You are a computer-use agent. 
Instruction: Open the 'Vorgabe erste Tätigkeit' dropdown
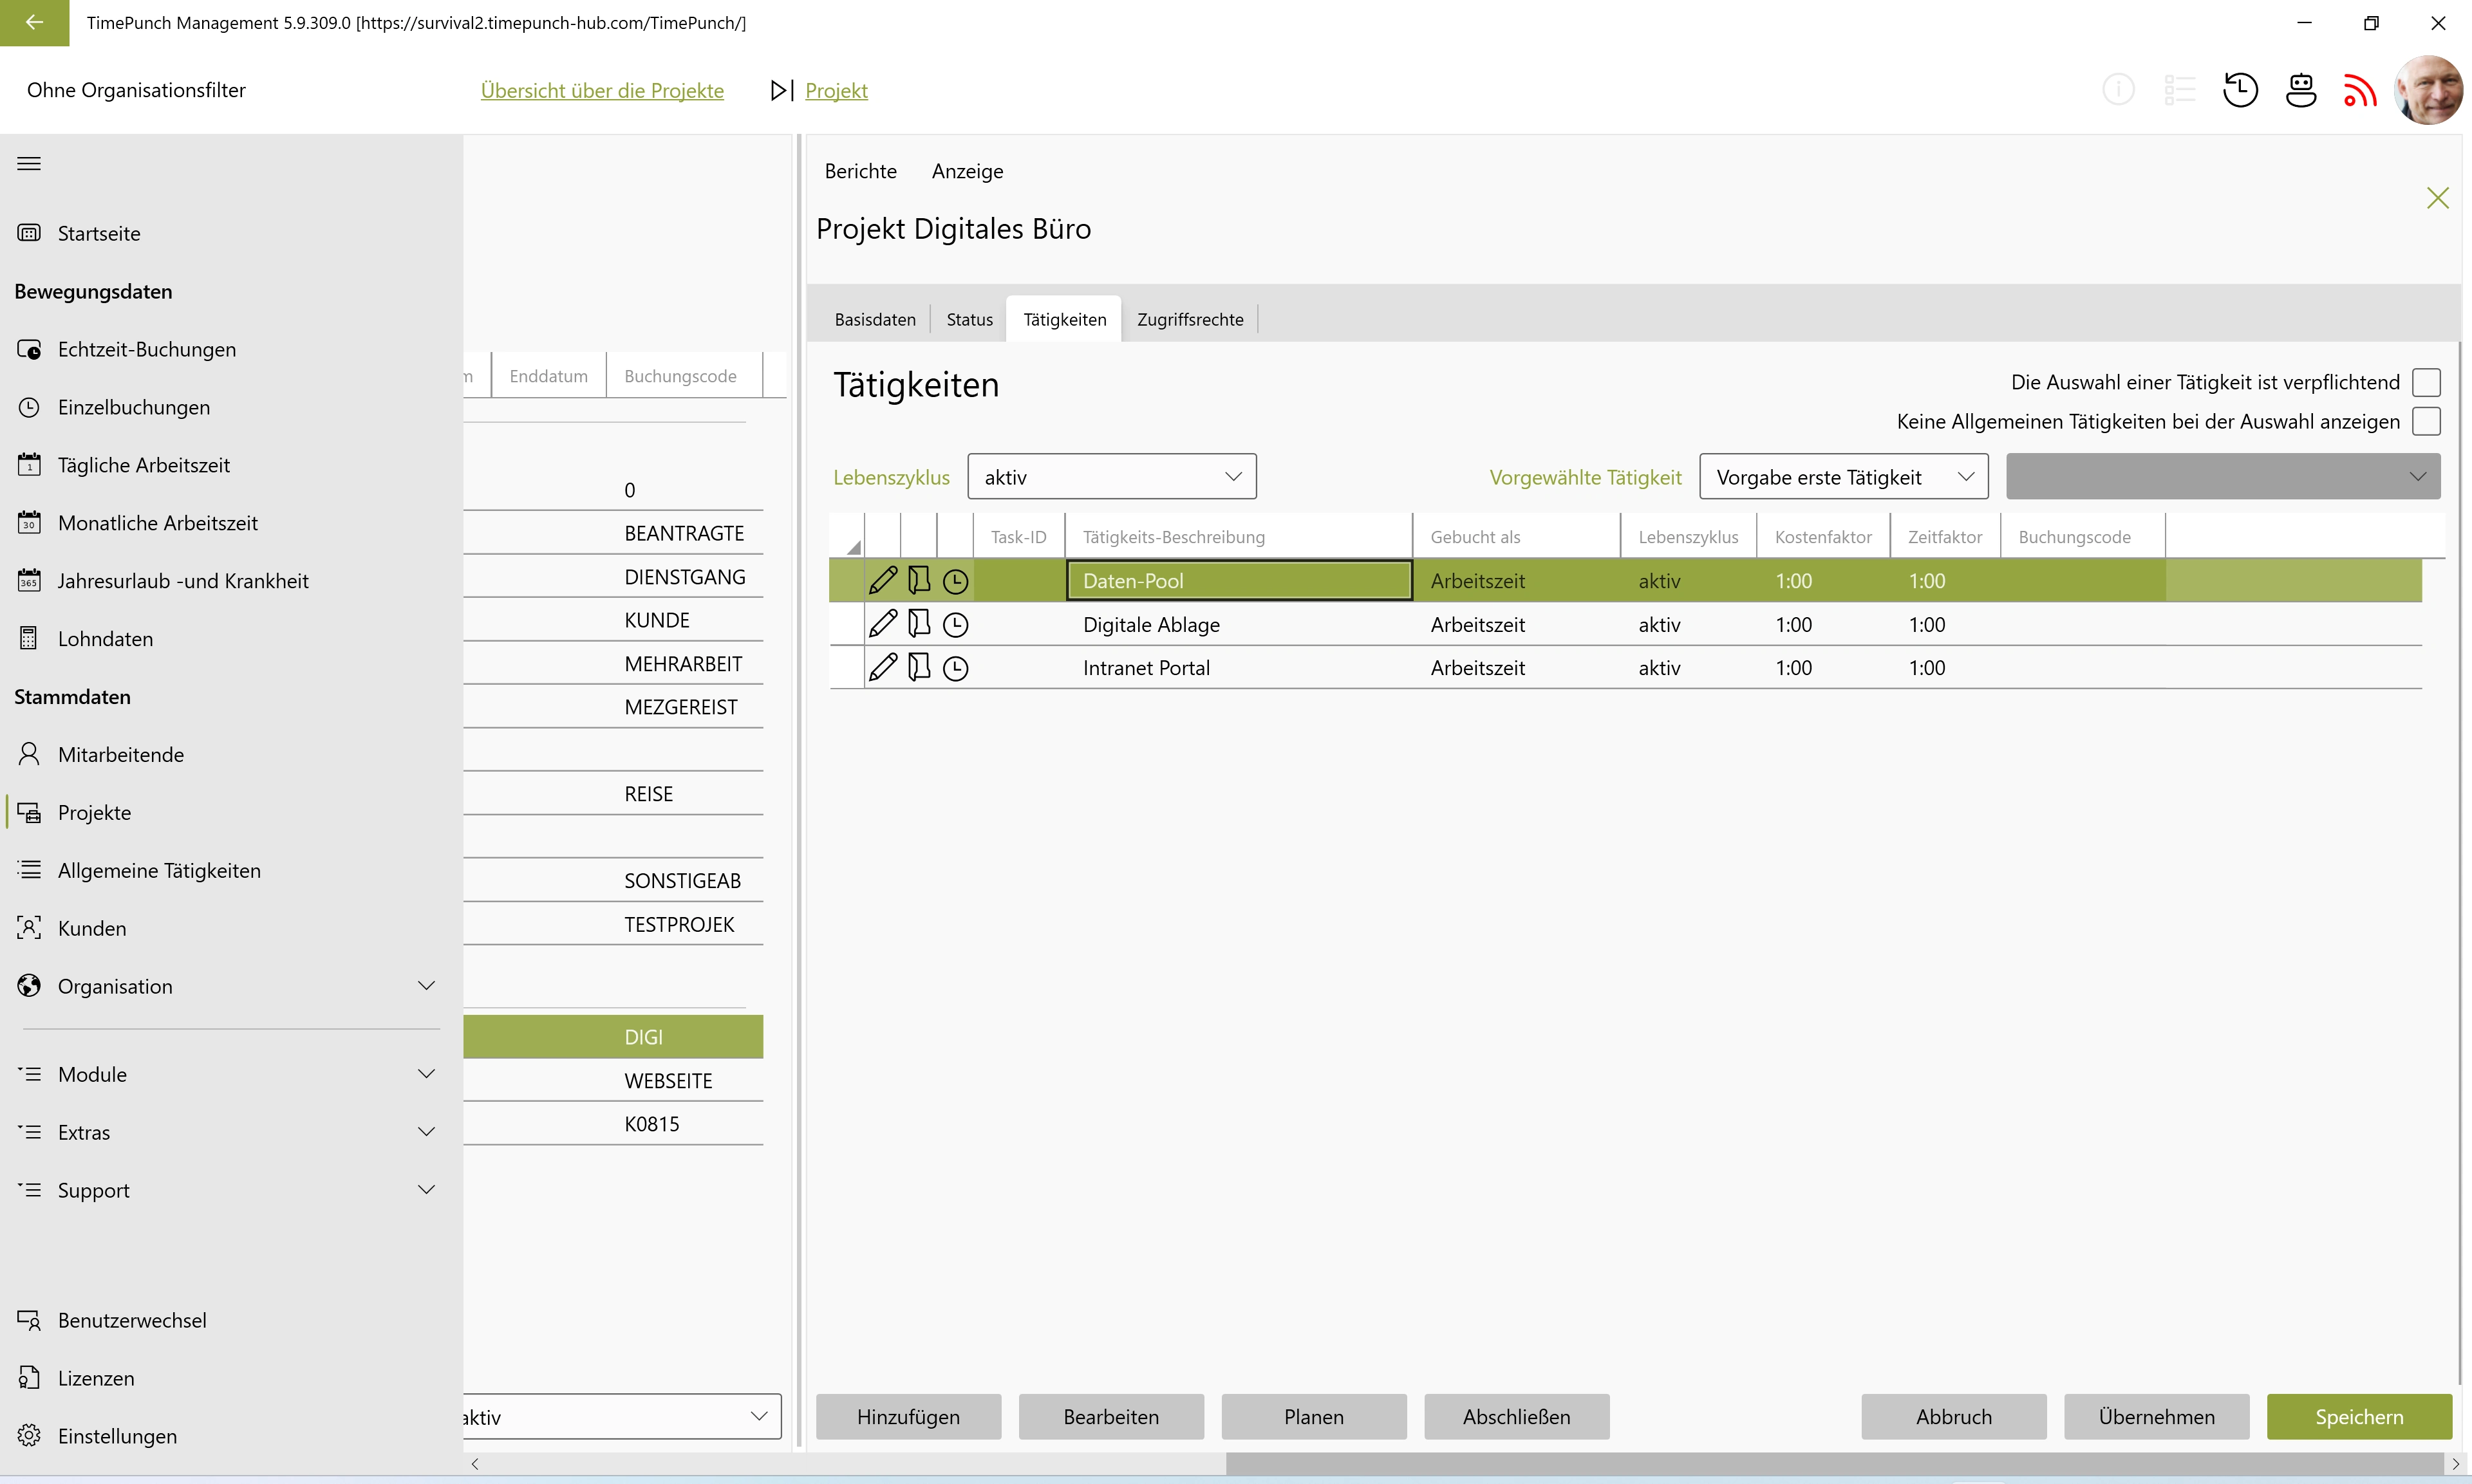[x=1843, y=477]
